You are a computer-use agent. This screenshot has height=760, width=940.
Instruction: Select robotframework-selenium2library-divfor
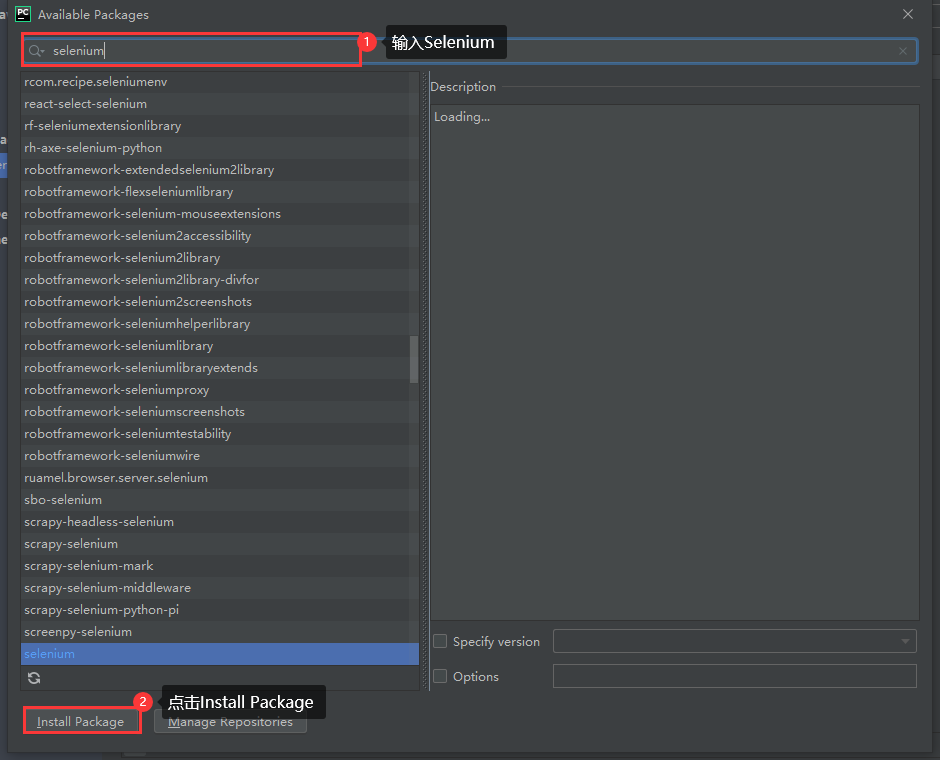(x=219, y=280)
